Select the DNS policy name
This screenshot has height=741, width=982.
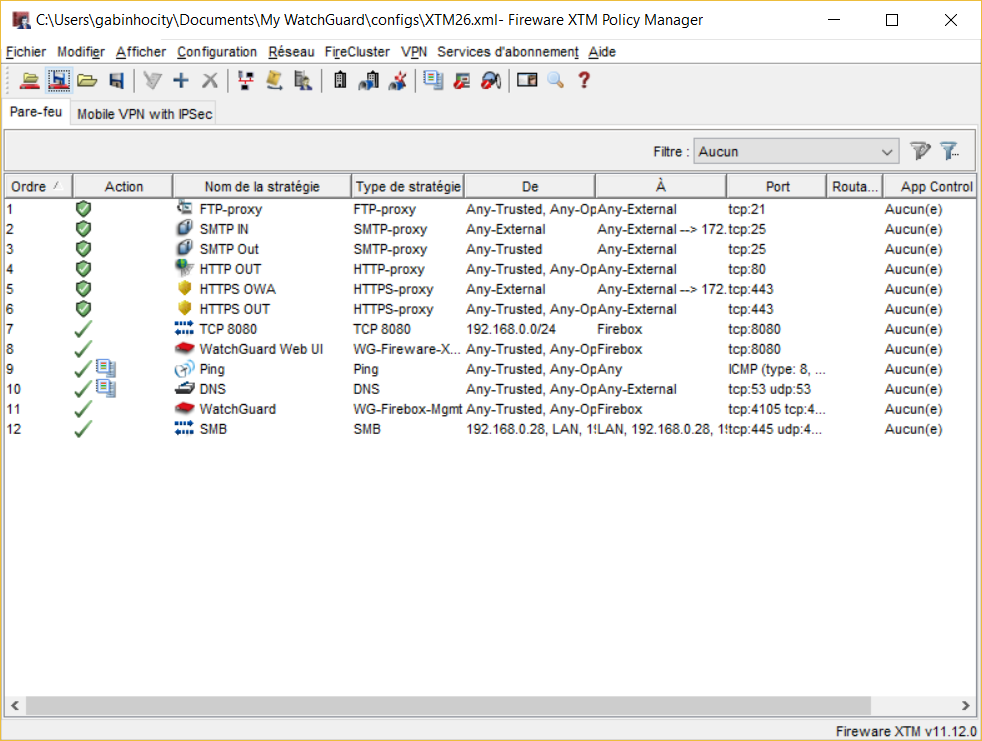coord(212,389)
